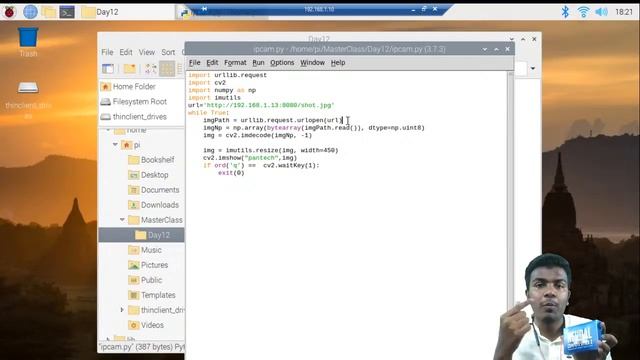Open IDLE's Format menu
This screenshot has height=360, width=640.
(236, 62)
